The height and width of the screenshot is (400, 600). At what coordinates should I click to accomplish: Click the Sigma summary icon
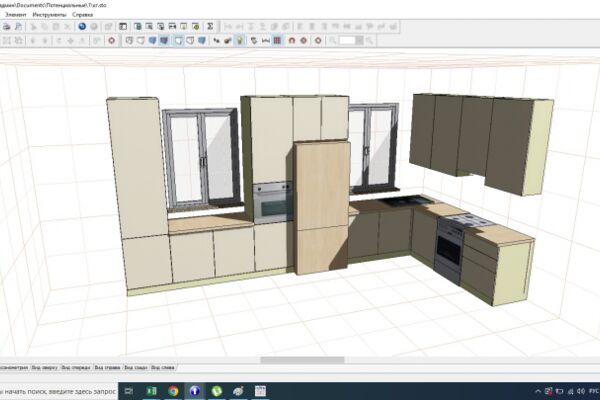(x=210, y=26)
